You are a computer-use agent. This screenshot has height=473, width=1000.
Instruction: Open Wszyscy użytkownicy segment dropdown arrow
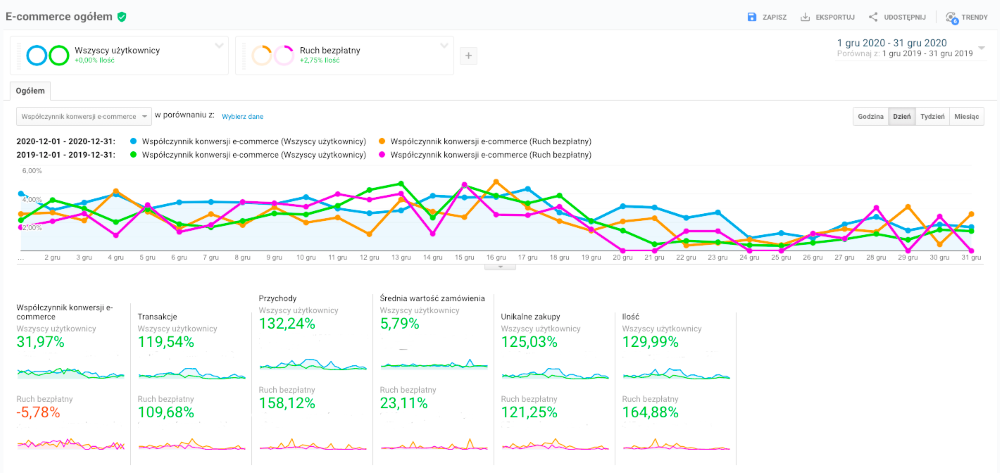pyautogui.click(x=219, y=45)
